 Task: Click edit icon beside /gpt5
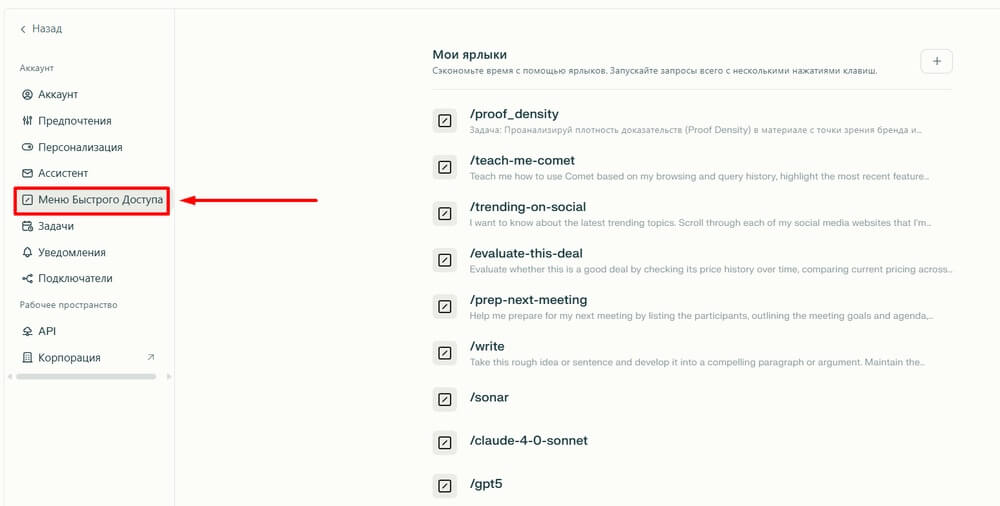445,486
